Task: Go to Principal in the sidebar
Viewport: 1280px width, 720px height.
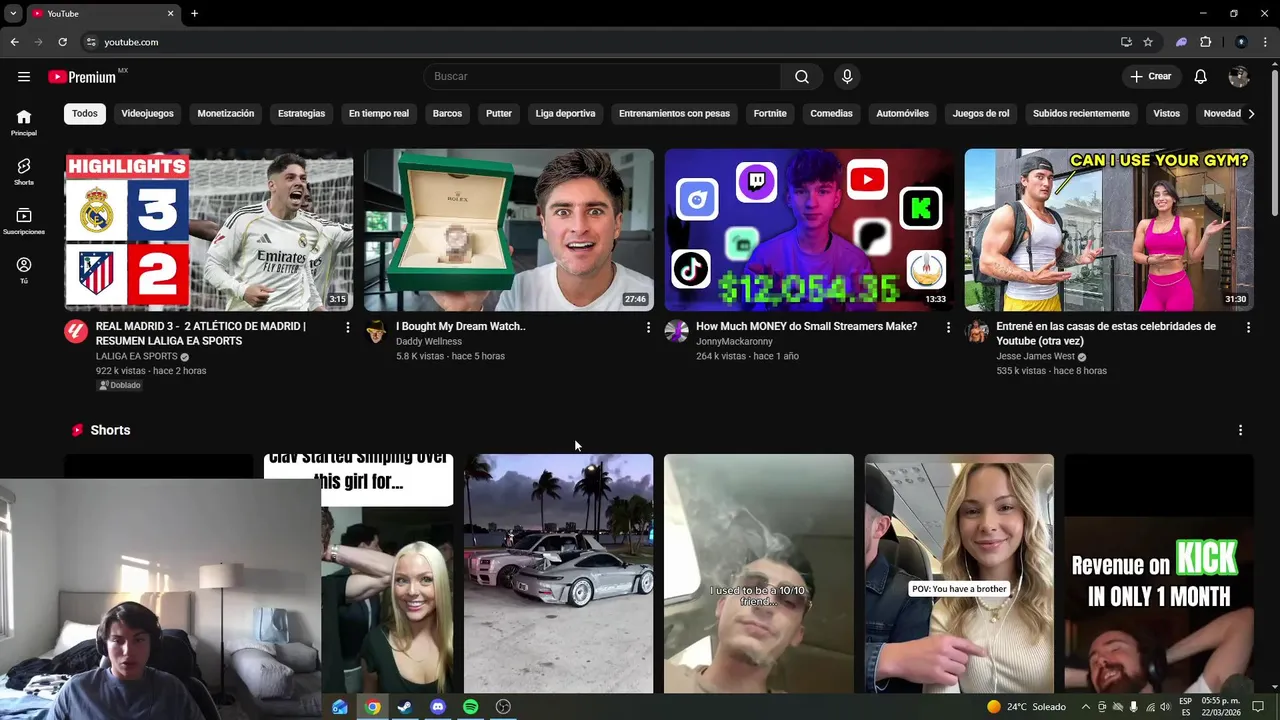Action: click(x=24, y=122)
